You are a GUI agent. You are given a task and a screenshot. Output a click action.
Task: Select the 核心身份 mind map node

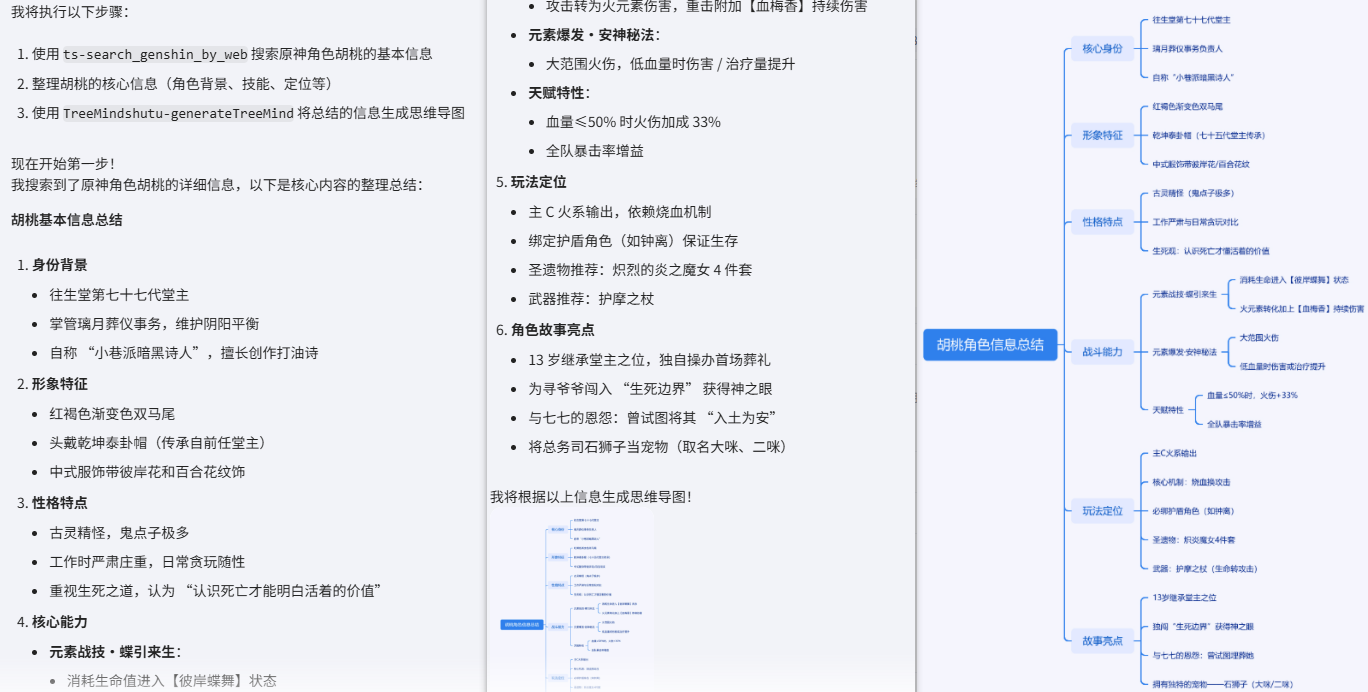pyautogui.click(x=1102, y=48)
